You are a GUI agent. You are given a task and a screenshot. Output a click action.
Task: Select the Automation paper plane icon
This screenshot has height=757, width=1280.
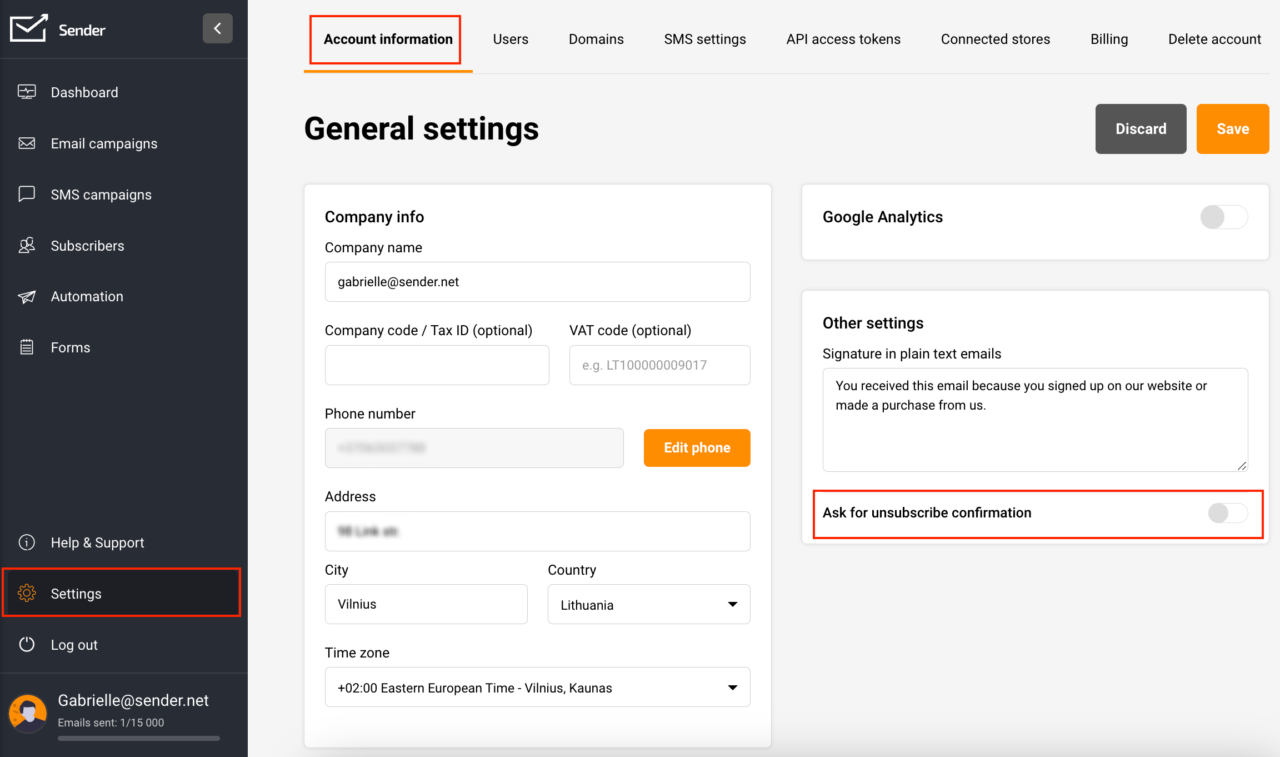click(x=27, y=296)
